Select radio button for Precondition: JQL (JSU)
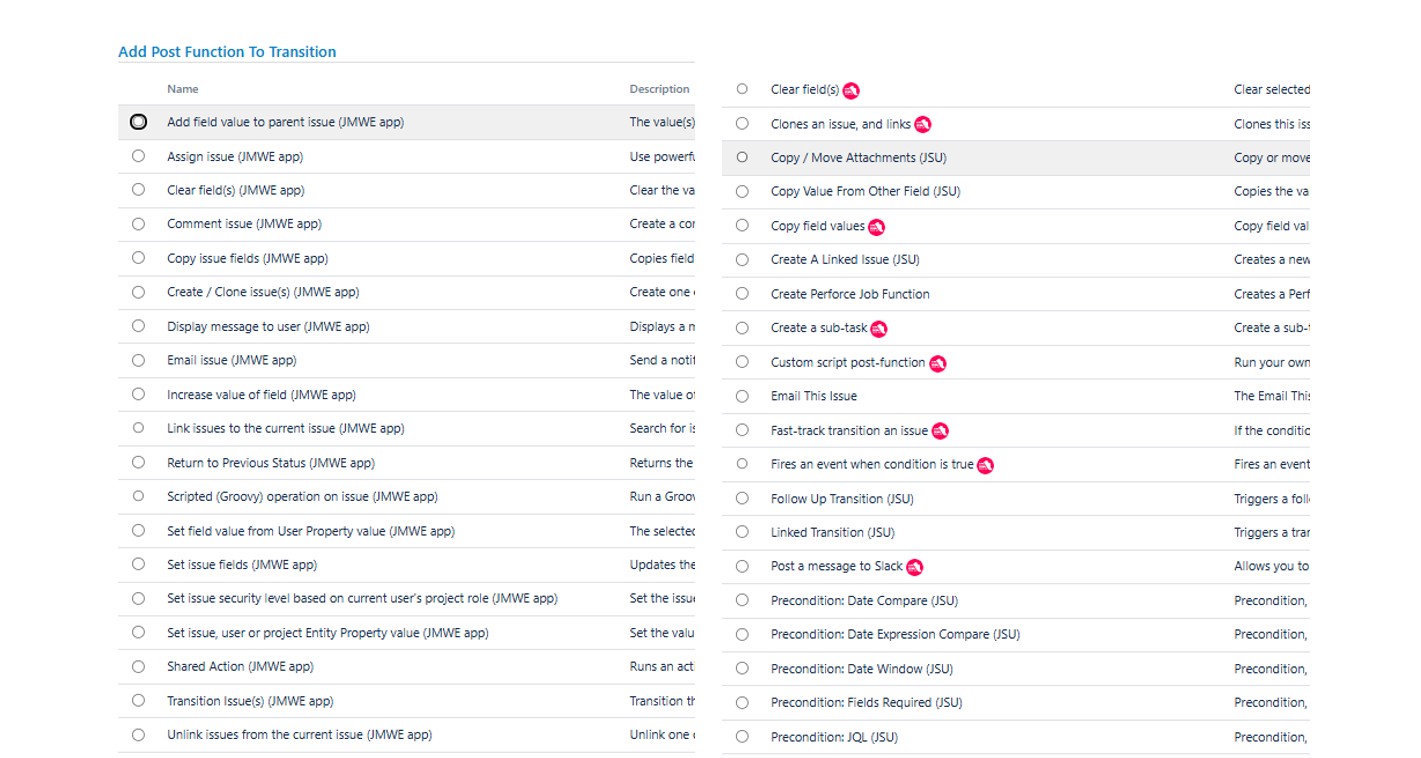This screenshot has width=1421, height=758. pos(742,737)
